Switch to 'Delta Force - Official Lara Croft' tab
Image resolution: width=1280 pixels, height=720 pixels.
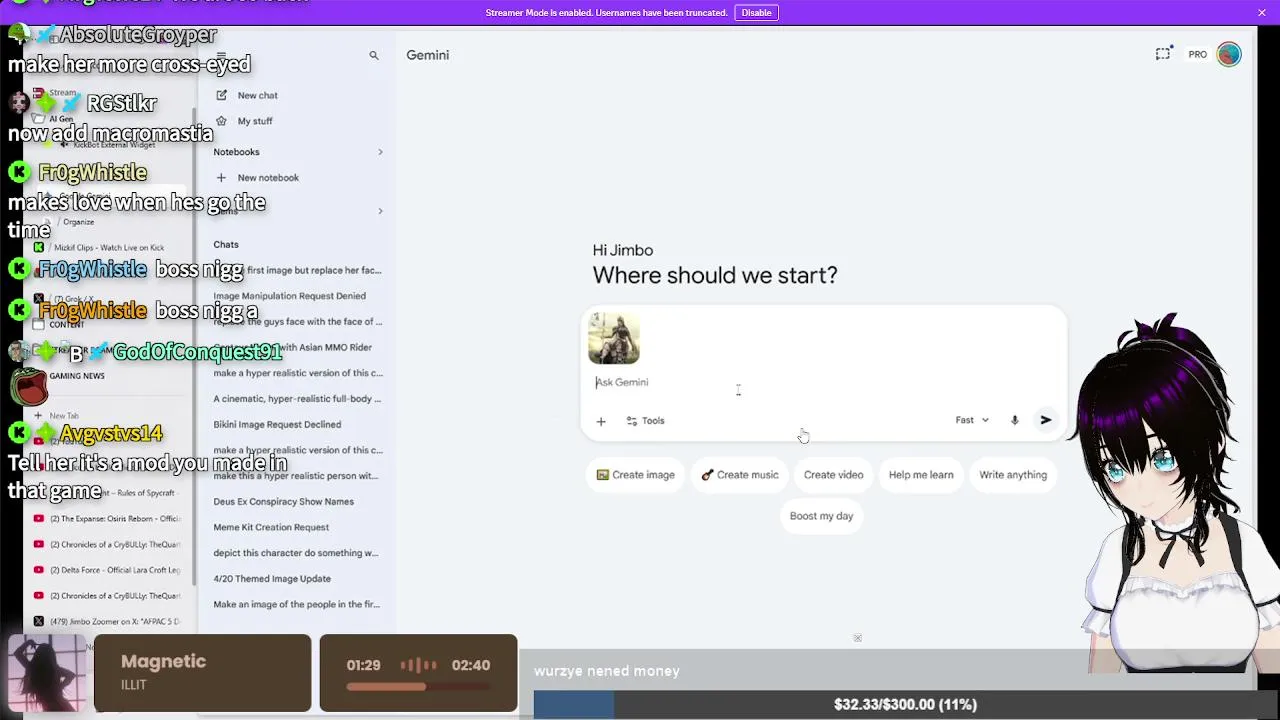pyautogui.click(x=108, y=570)
